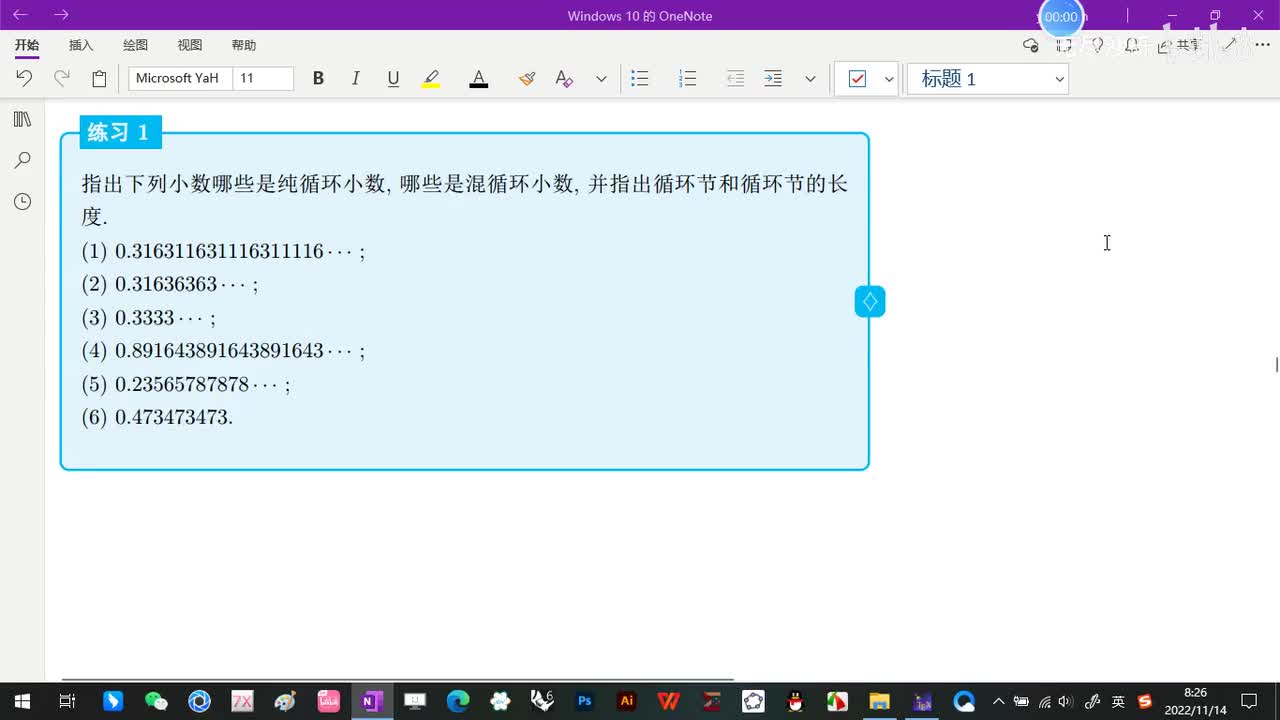
Task: Open the more options ellipsis menu
Action: pos(1262,45)
